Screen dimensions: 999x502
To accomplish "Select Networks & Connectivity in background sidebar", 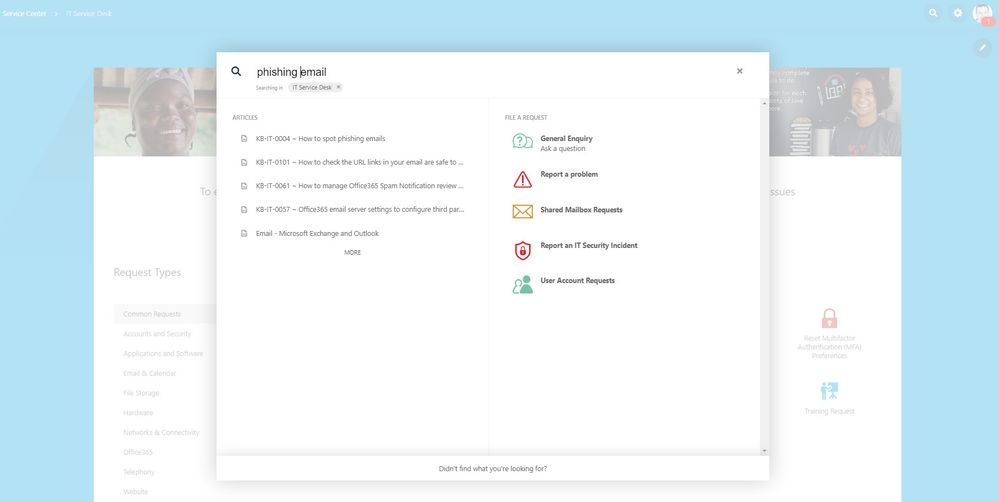I will [161, 433].
